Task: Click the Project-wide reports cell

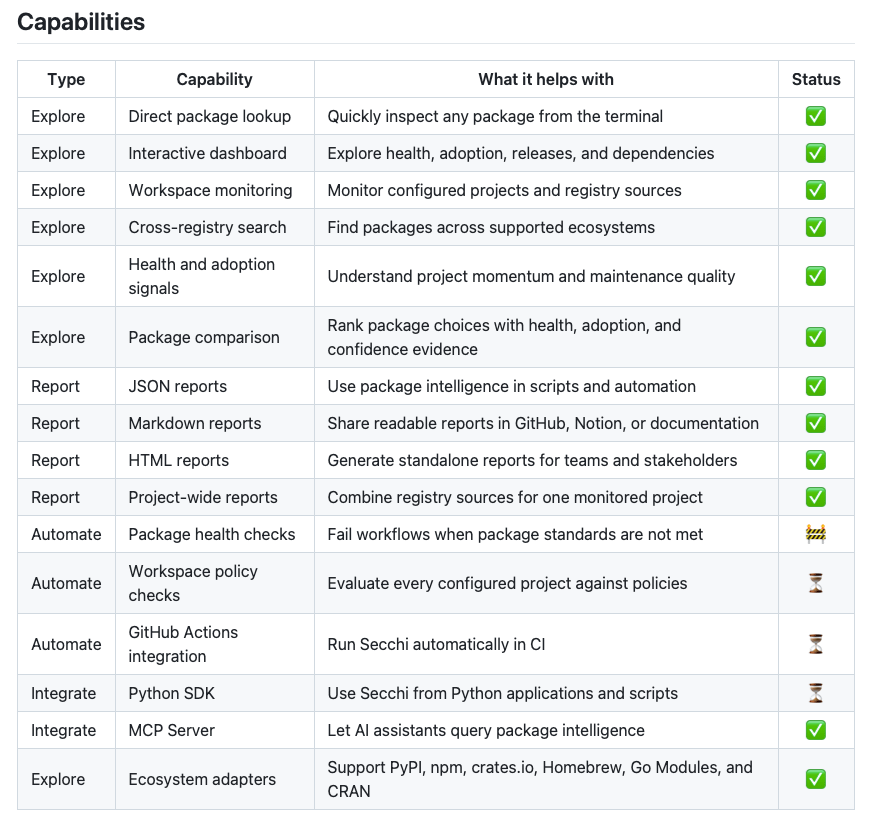Action: [x=215, y=497]
